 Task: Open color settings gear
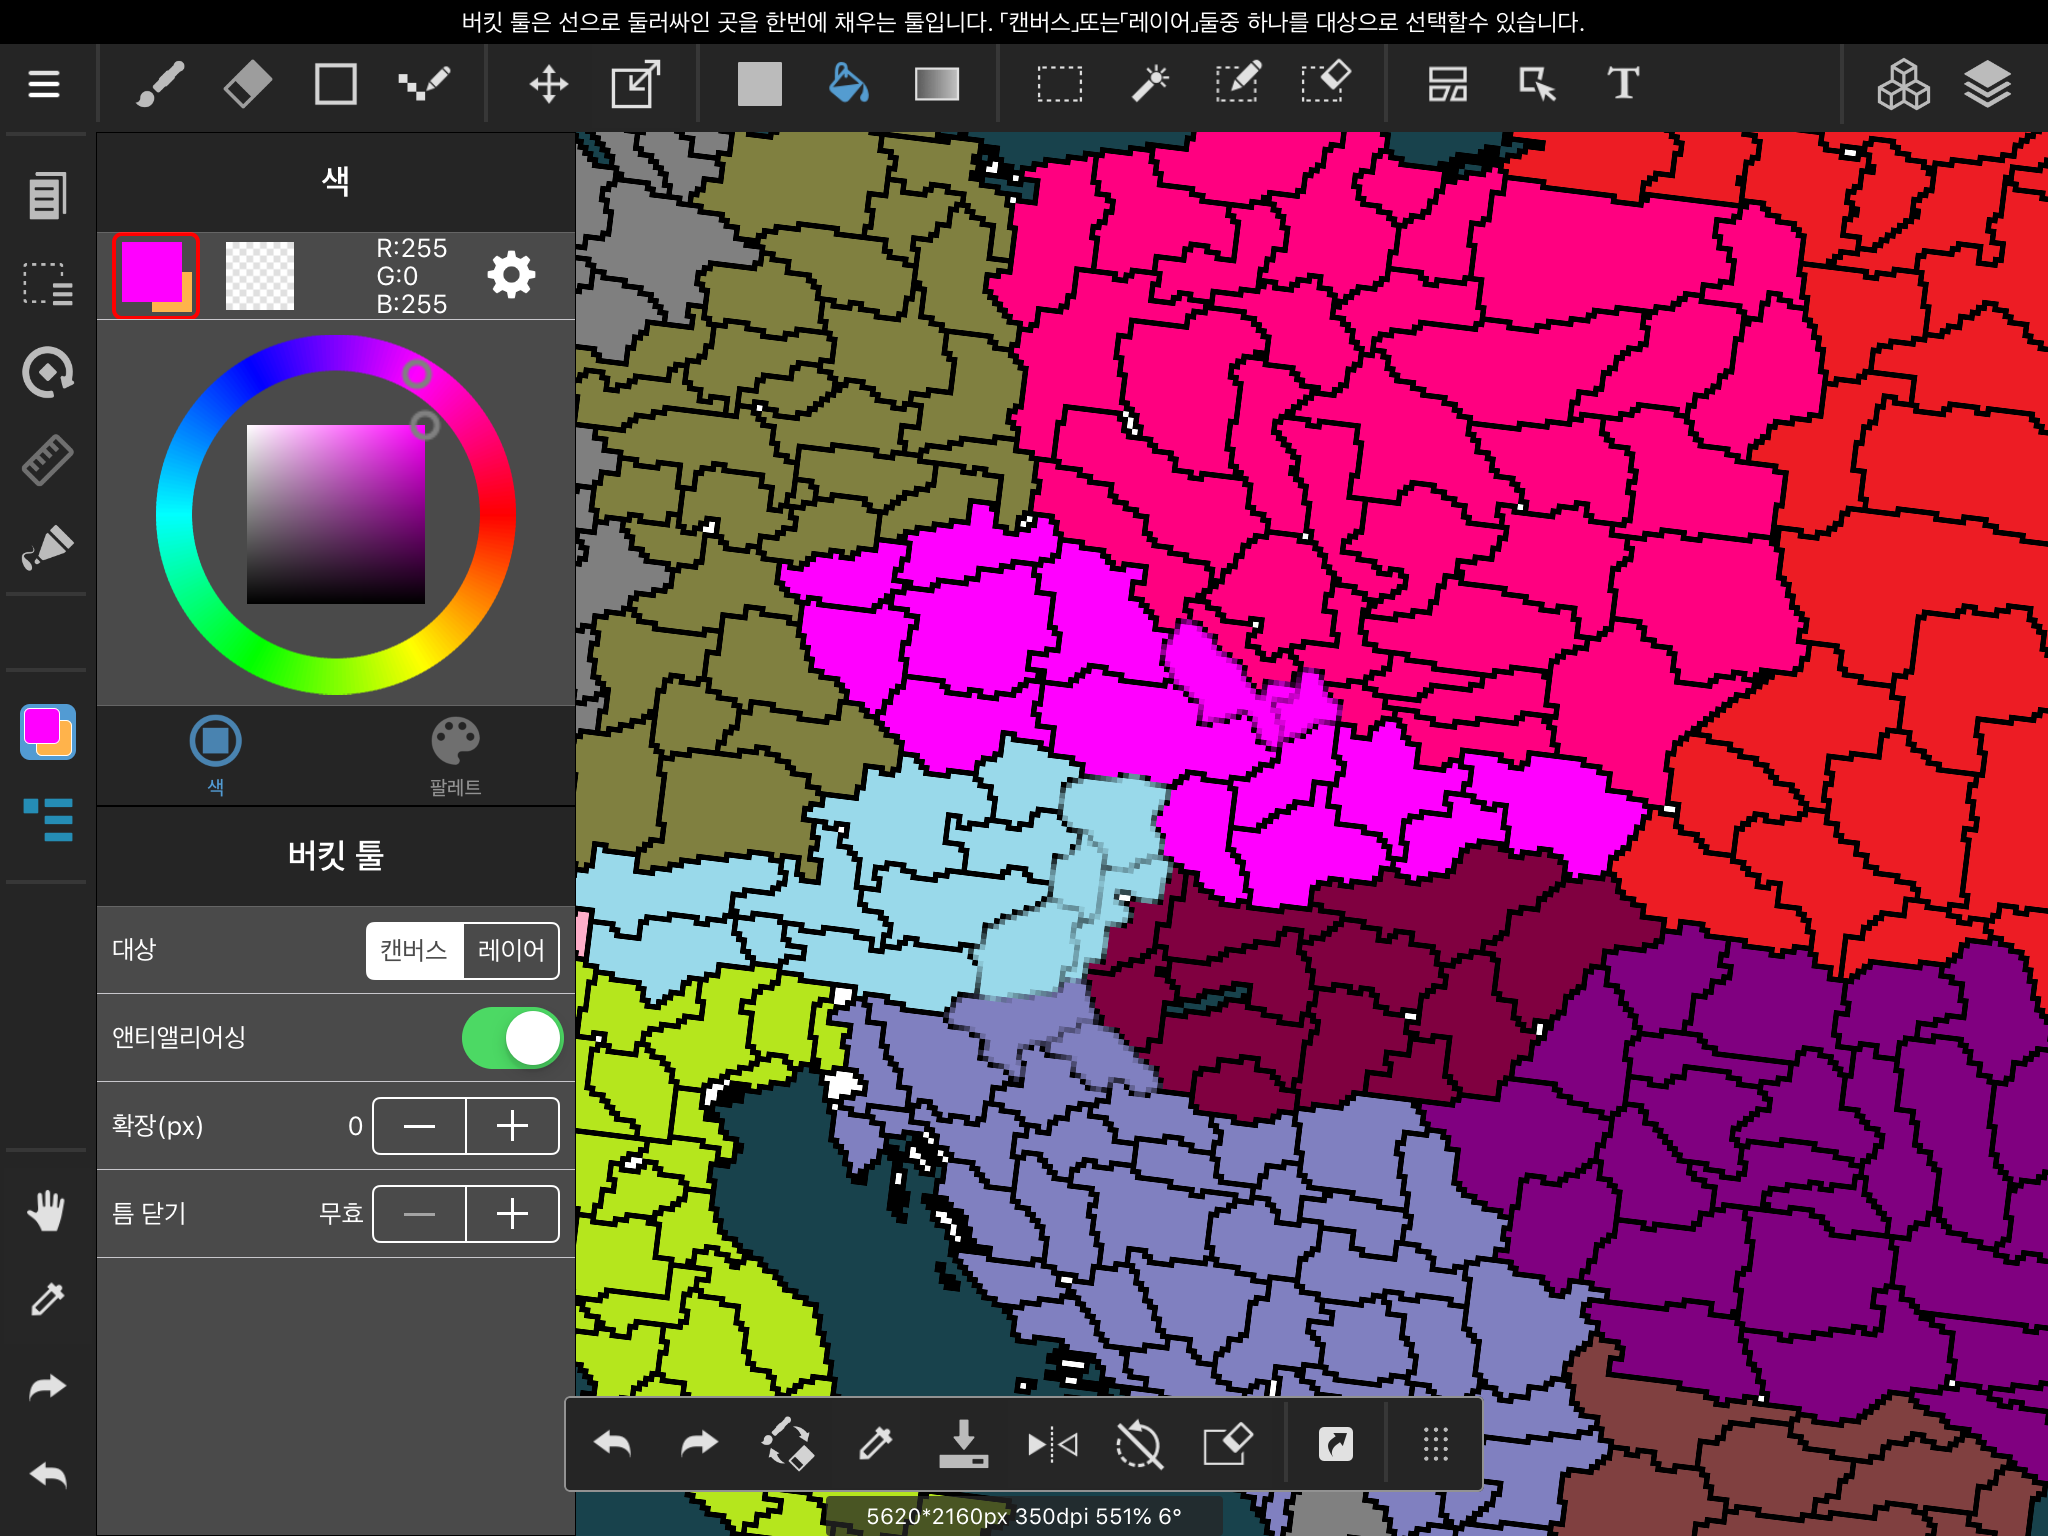(x=511, y=275)
